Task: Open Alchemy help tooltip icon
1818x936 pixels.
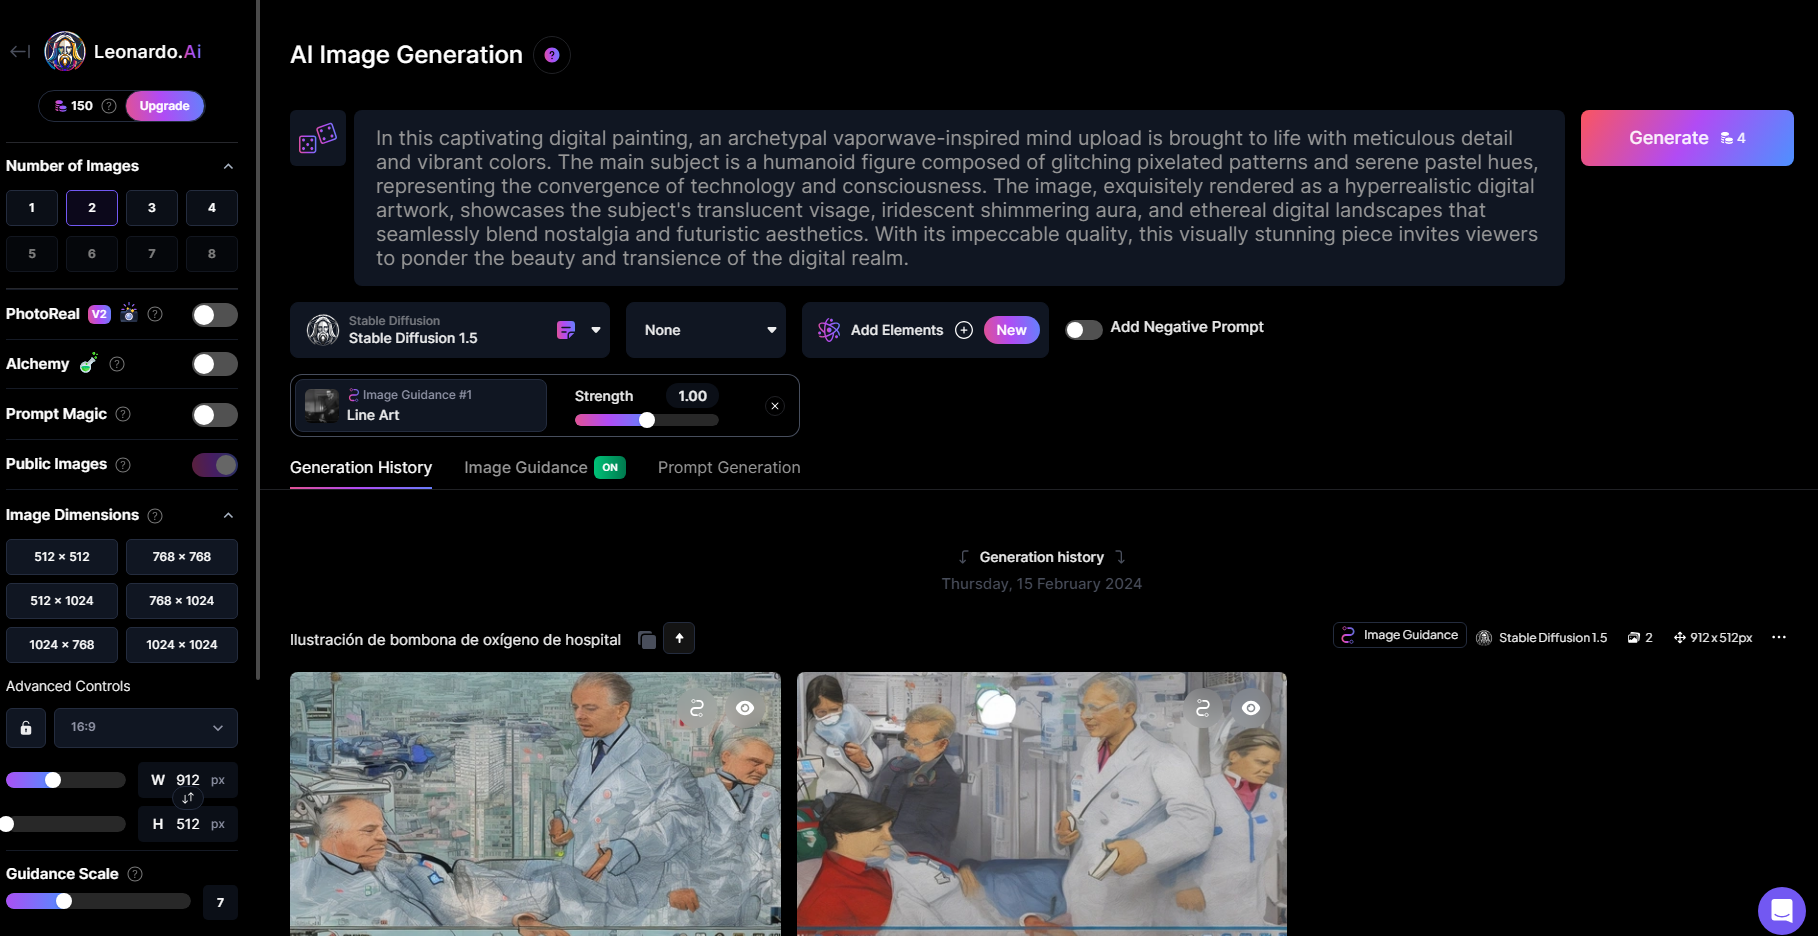Action: [117, 364]
